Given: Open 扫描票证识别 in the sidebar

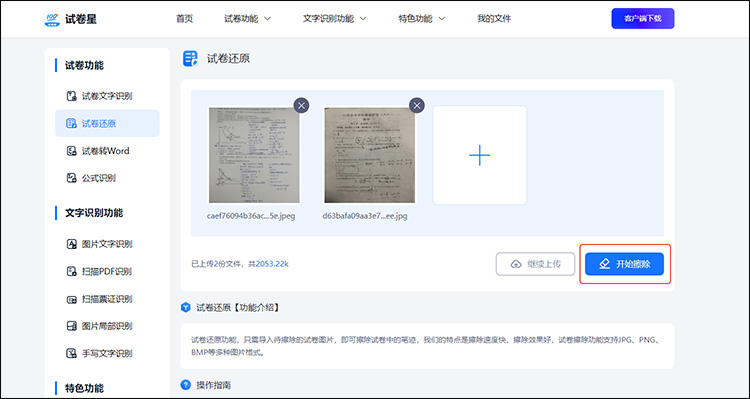Looking at the screenshot, I should click(x=107, y=299).
